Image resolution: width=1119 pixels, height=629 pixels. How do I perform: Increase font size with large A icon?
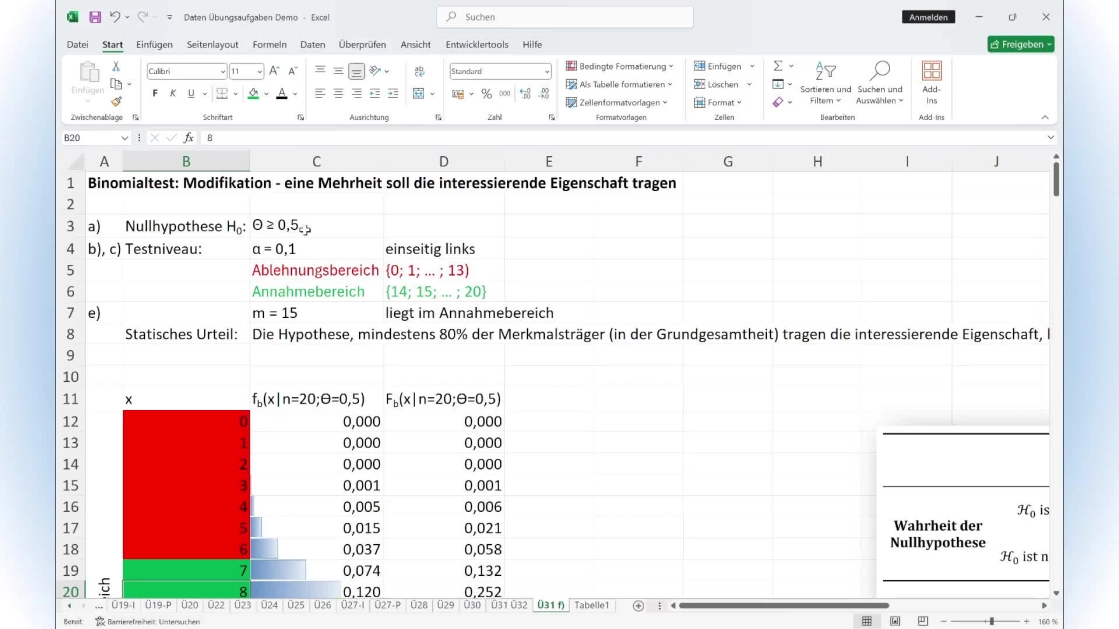[x=274, y=71]
